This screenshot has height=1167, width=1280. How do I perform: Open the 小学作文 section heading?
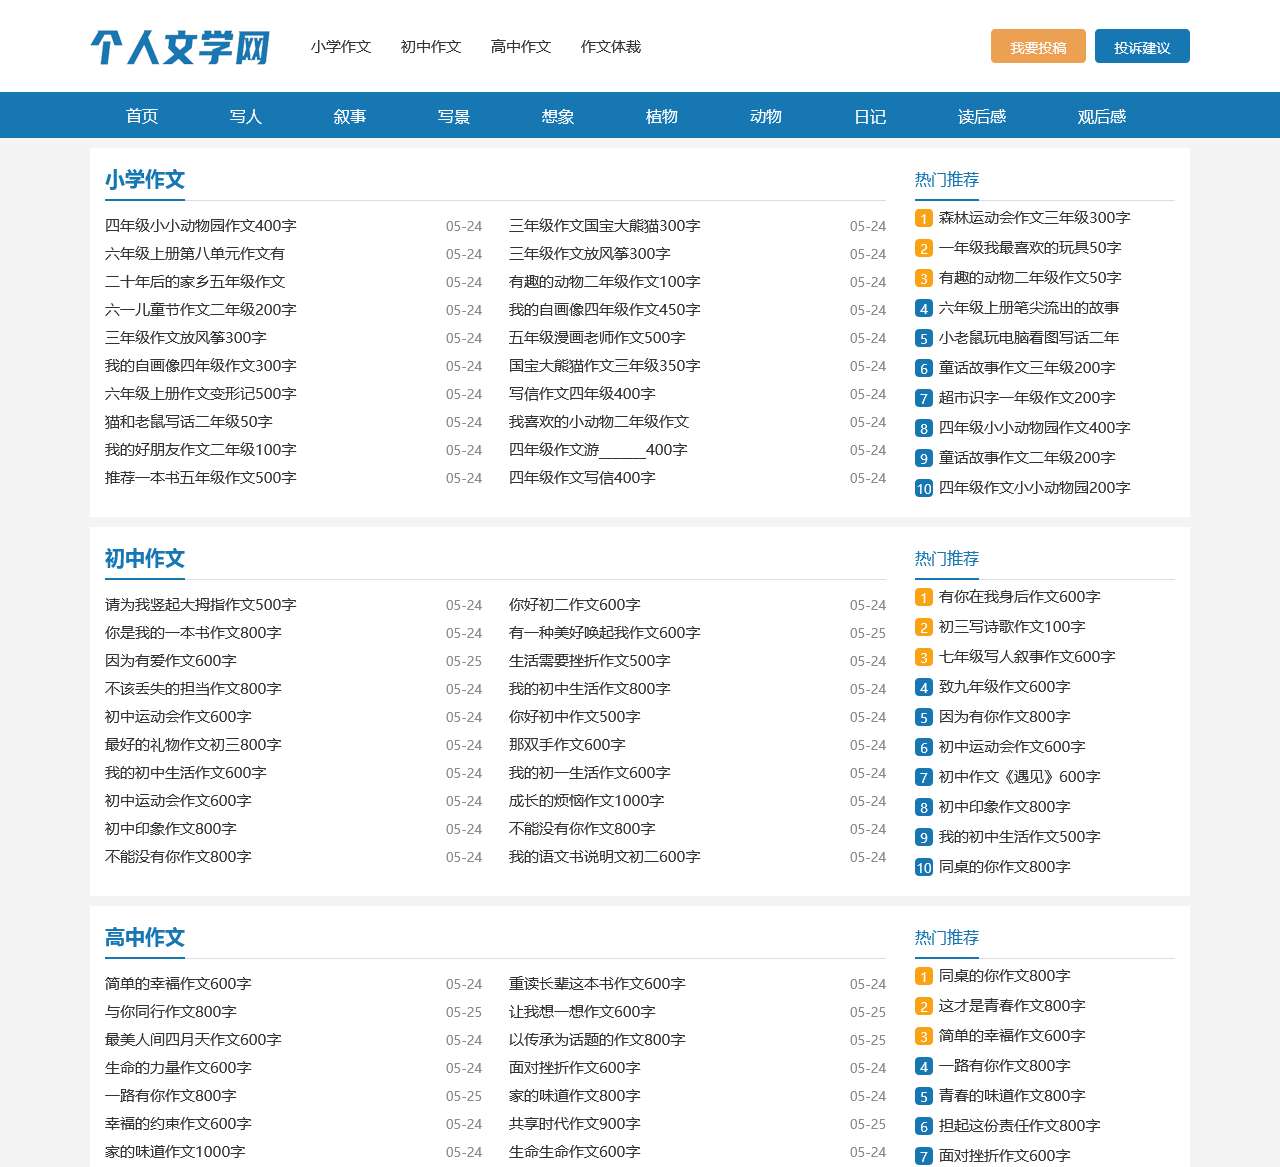point(145,180)
